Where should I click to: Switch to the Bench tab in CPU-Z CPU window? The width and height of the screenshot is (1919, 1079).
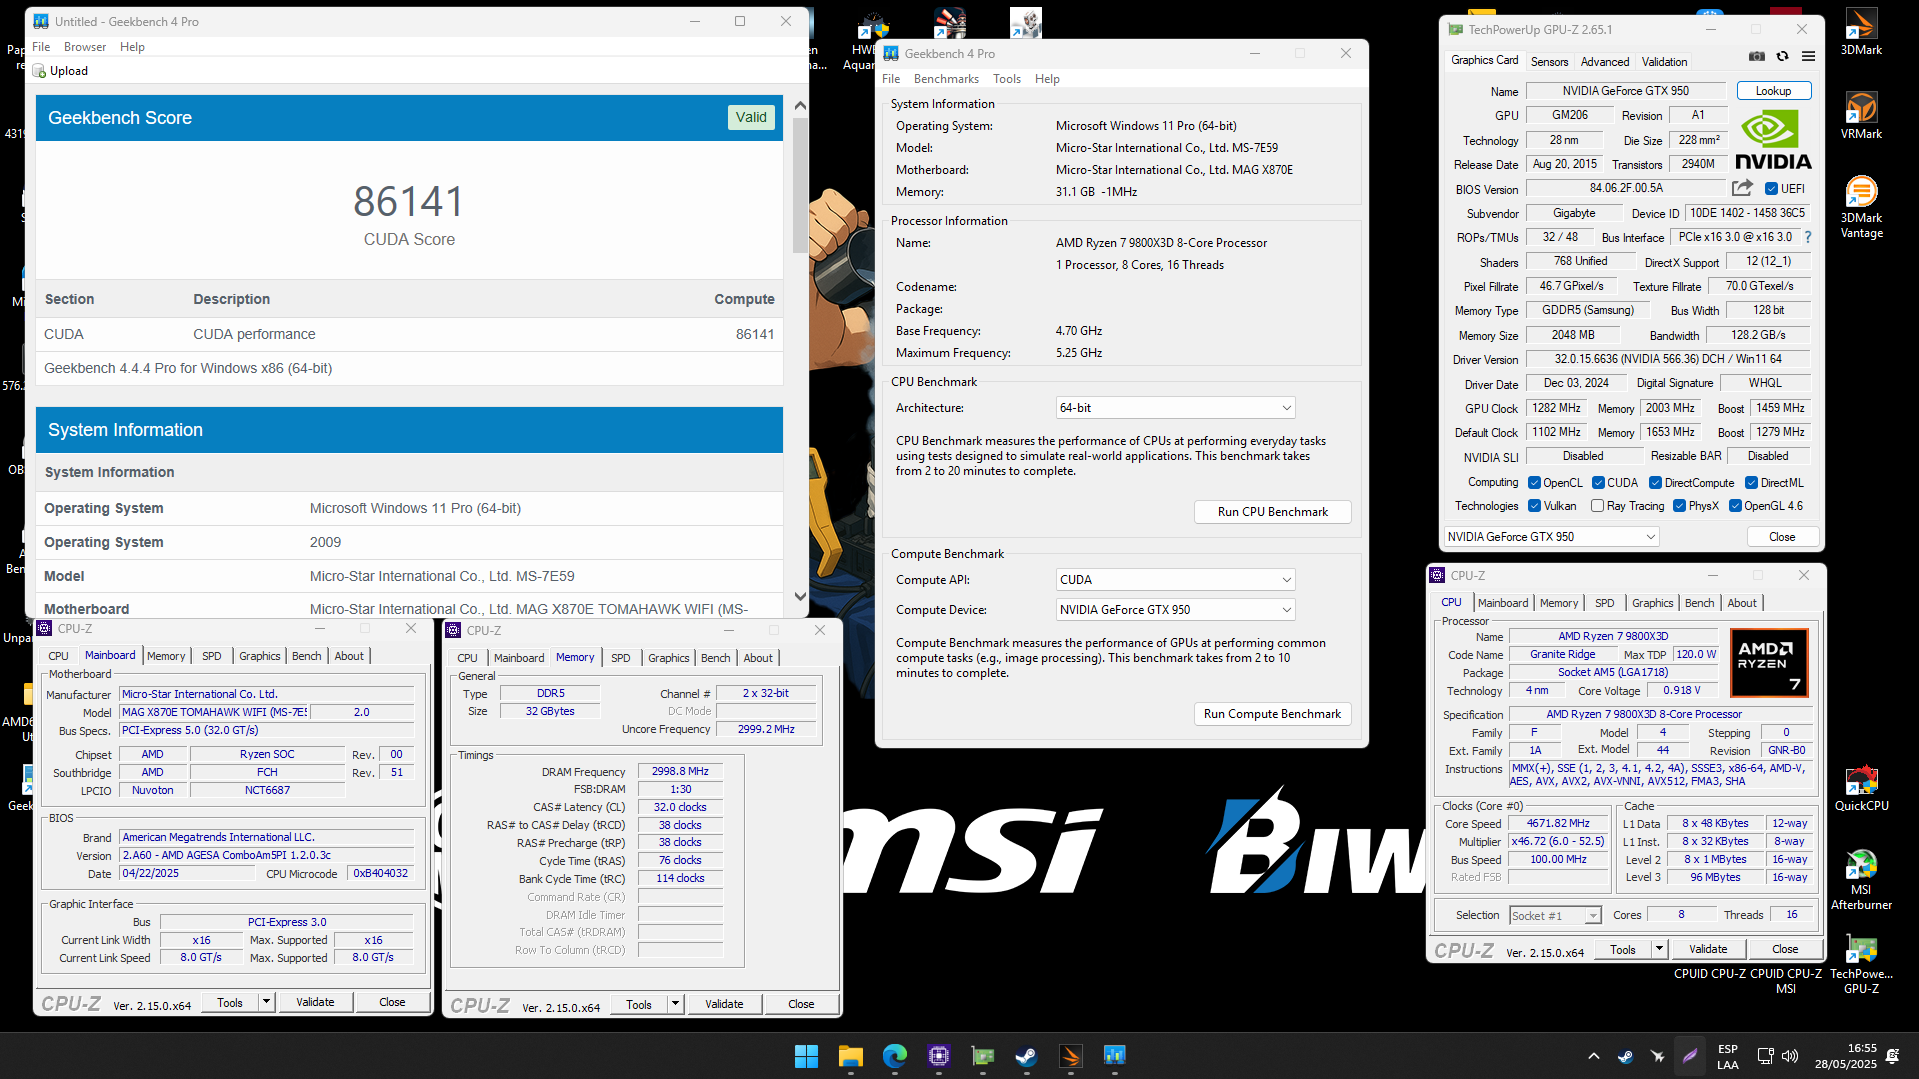pyautogui.click(x=1699, y=603)
